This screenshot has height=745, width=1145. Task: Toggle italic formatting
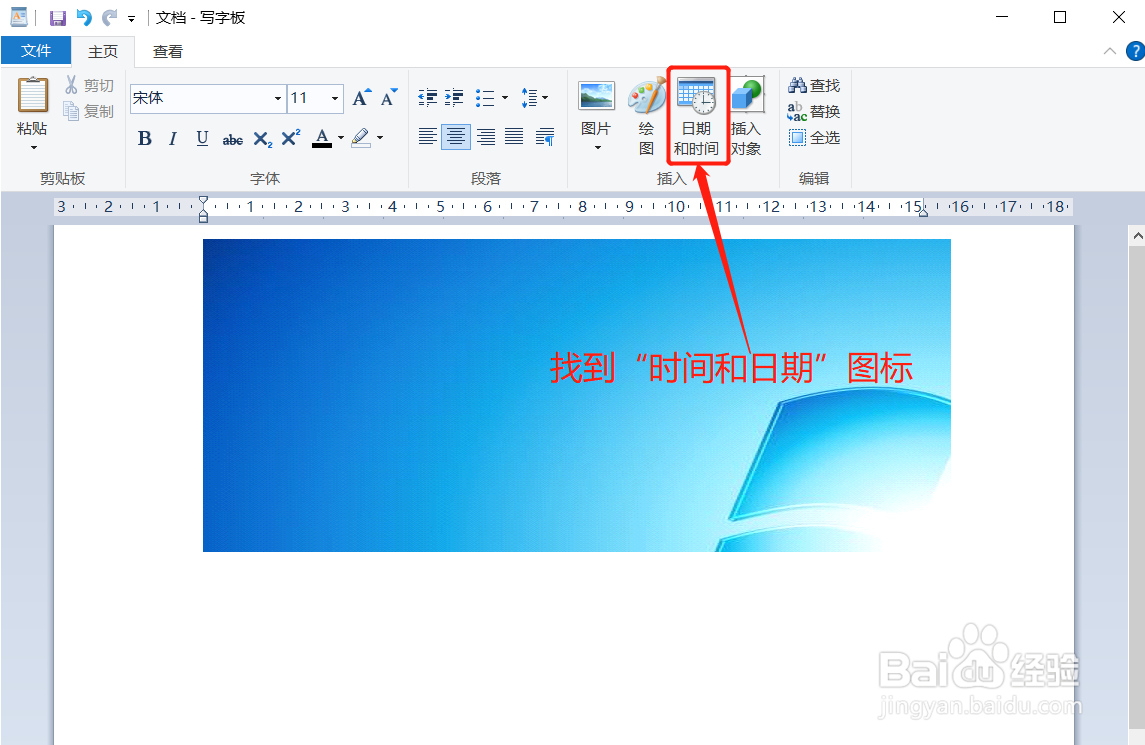pyautogui.click(x=173, y=138)
